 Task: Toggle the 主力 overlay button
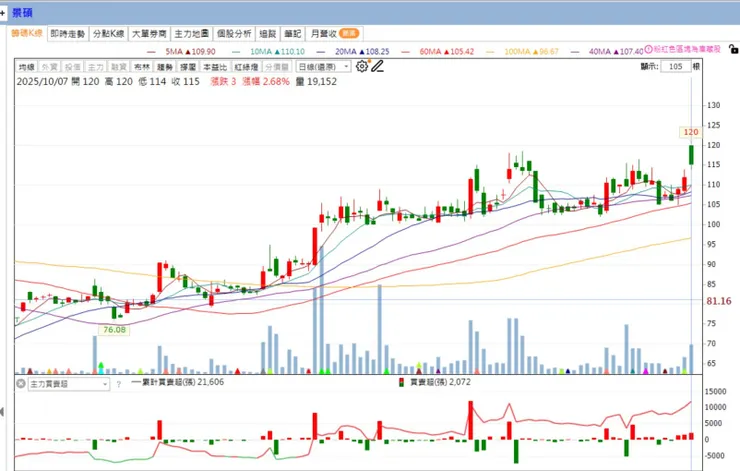click(96, 67)
